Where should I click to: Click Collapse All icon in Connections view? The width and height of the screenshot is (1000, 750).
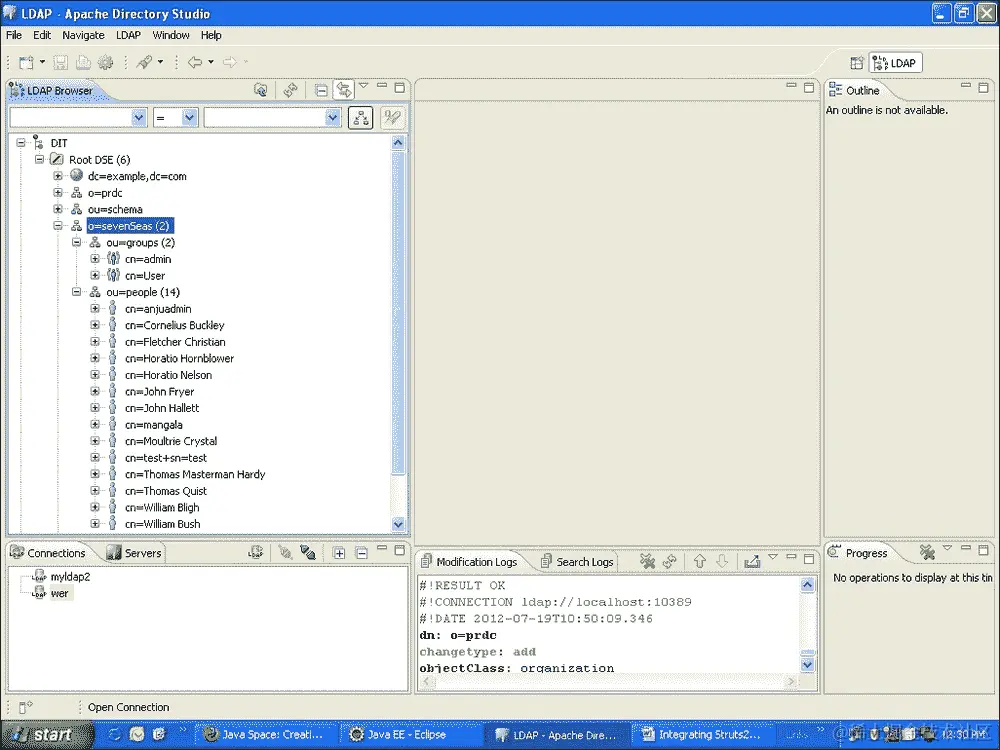[362, 553]
